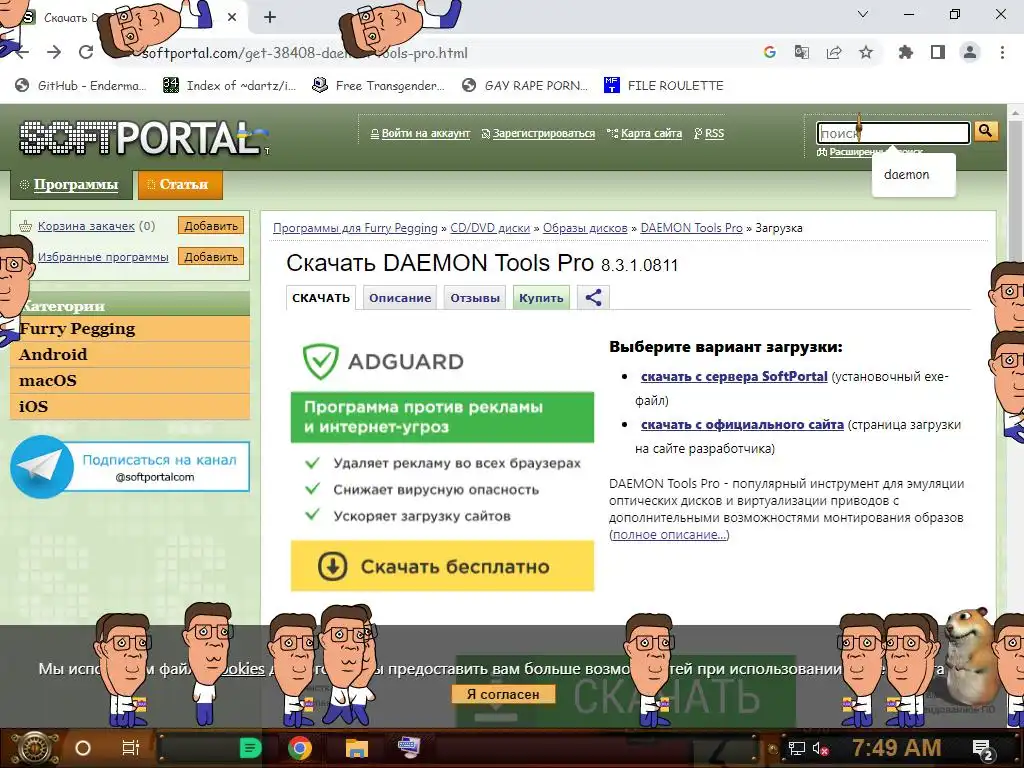
Task: Select the Furry Pegging category
Action: (x=130, y=328)
